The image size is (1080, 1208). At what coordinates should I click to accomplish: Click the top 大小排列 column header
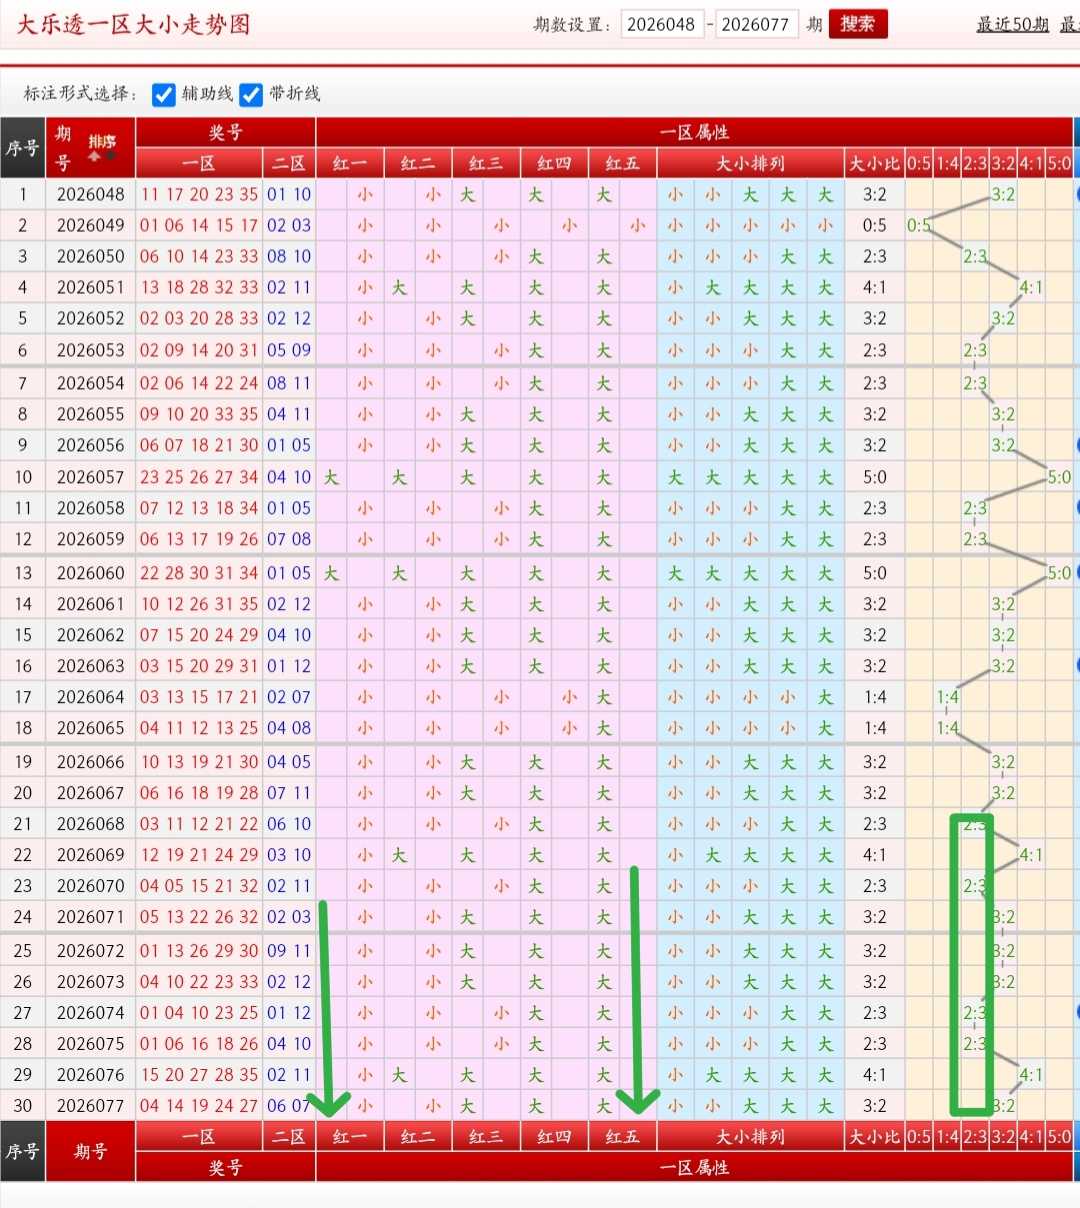coord(750,163)
